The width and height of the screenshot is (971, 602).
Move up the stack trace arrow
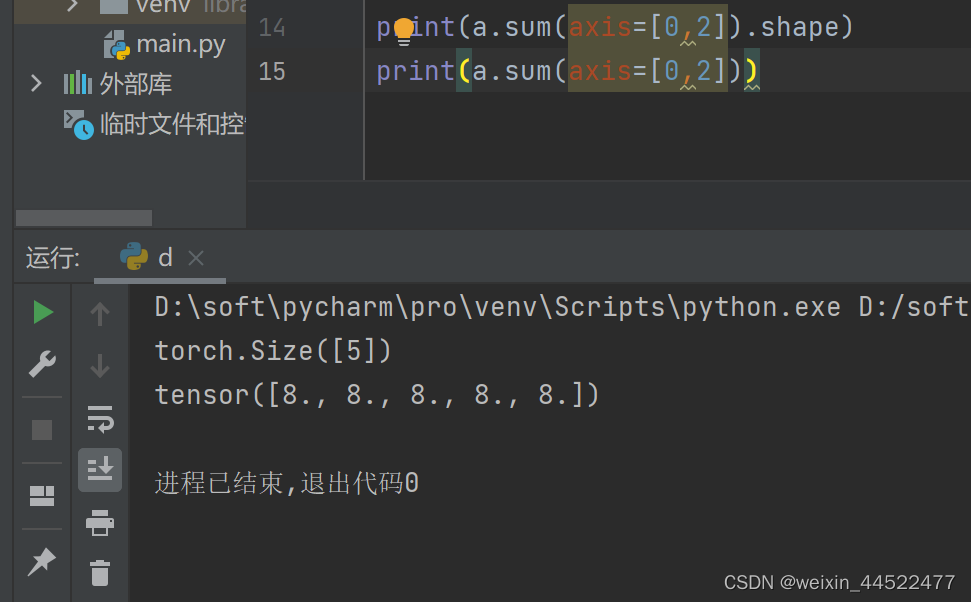pyautogui.click(x=100, y=313)
